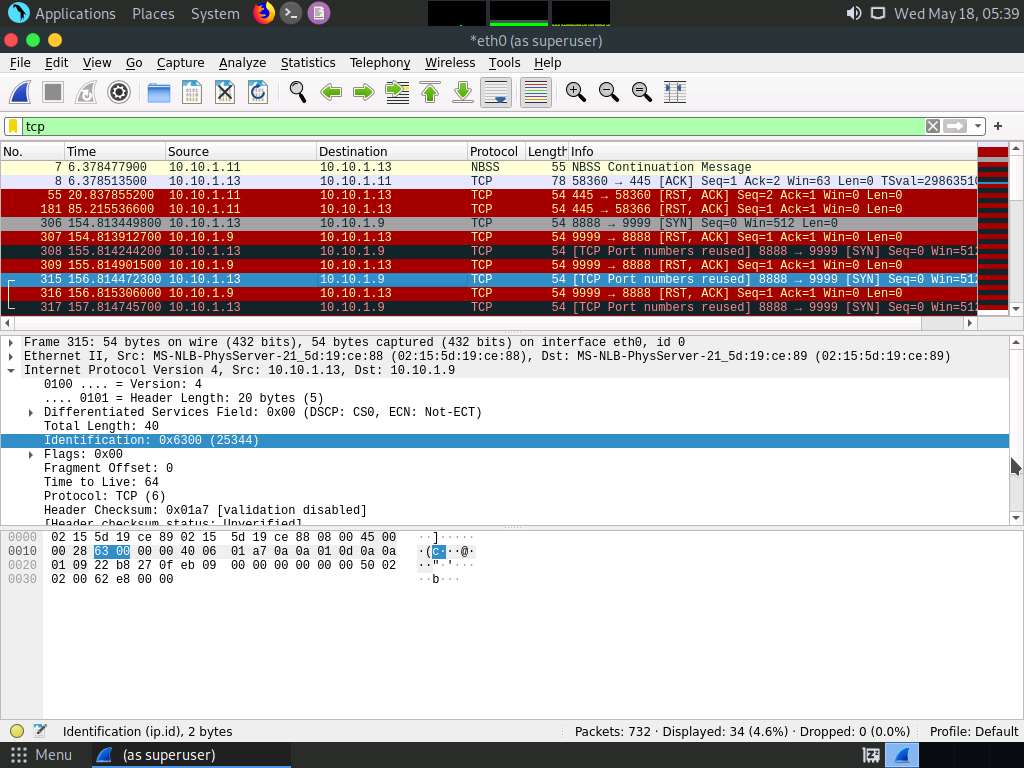
Task: Click the display filter bookmark icon
Action: tap(13, 126)
